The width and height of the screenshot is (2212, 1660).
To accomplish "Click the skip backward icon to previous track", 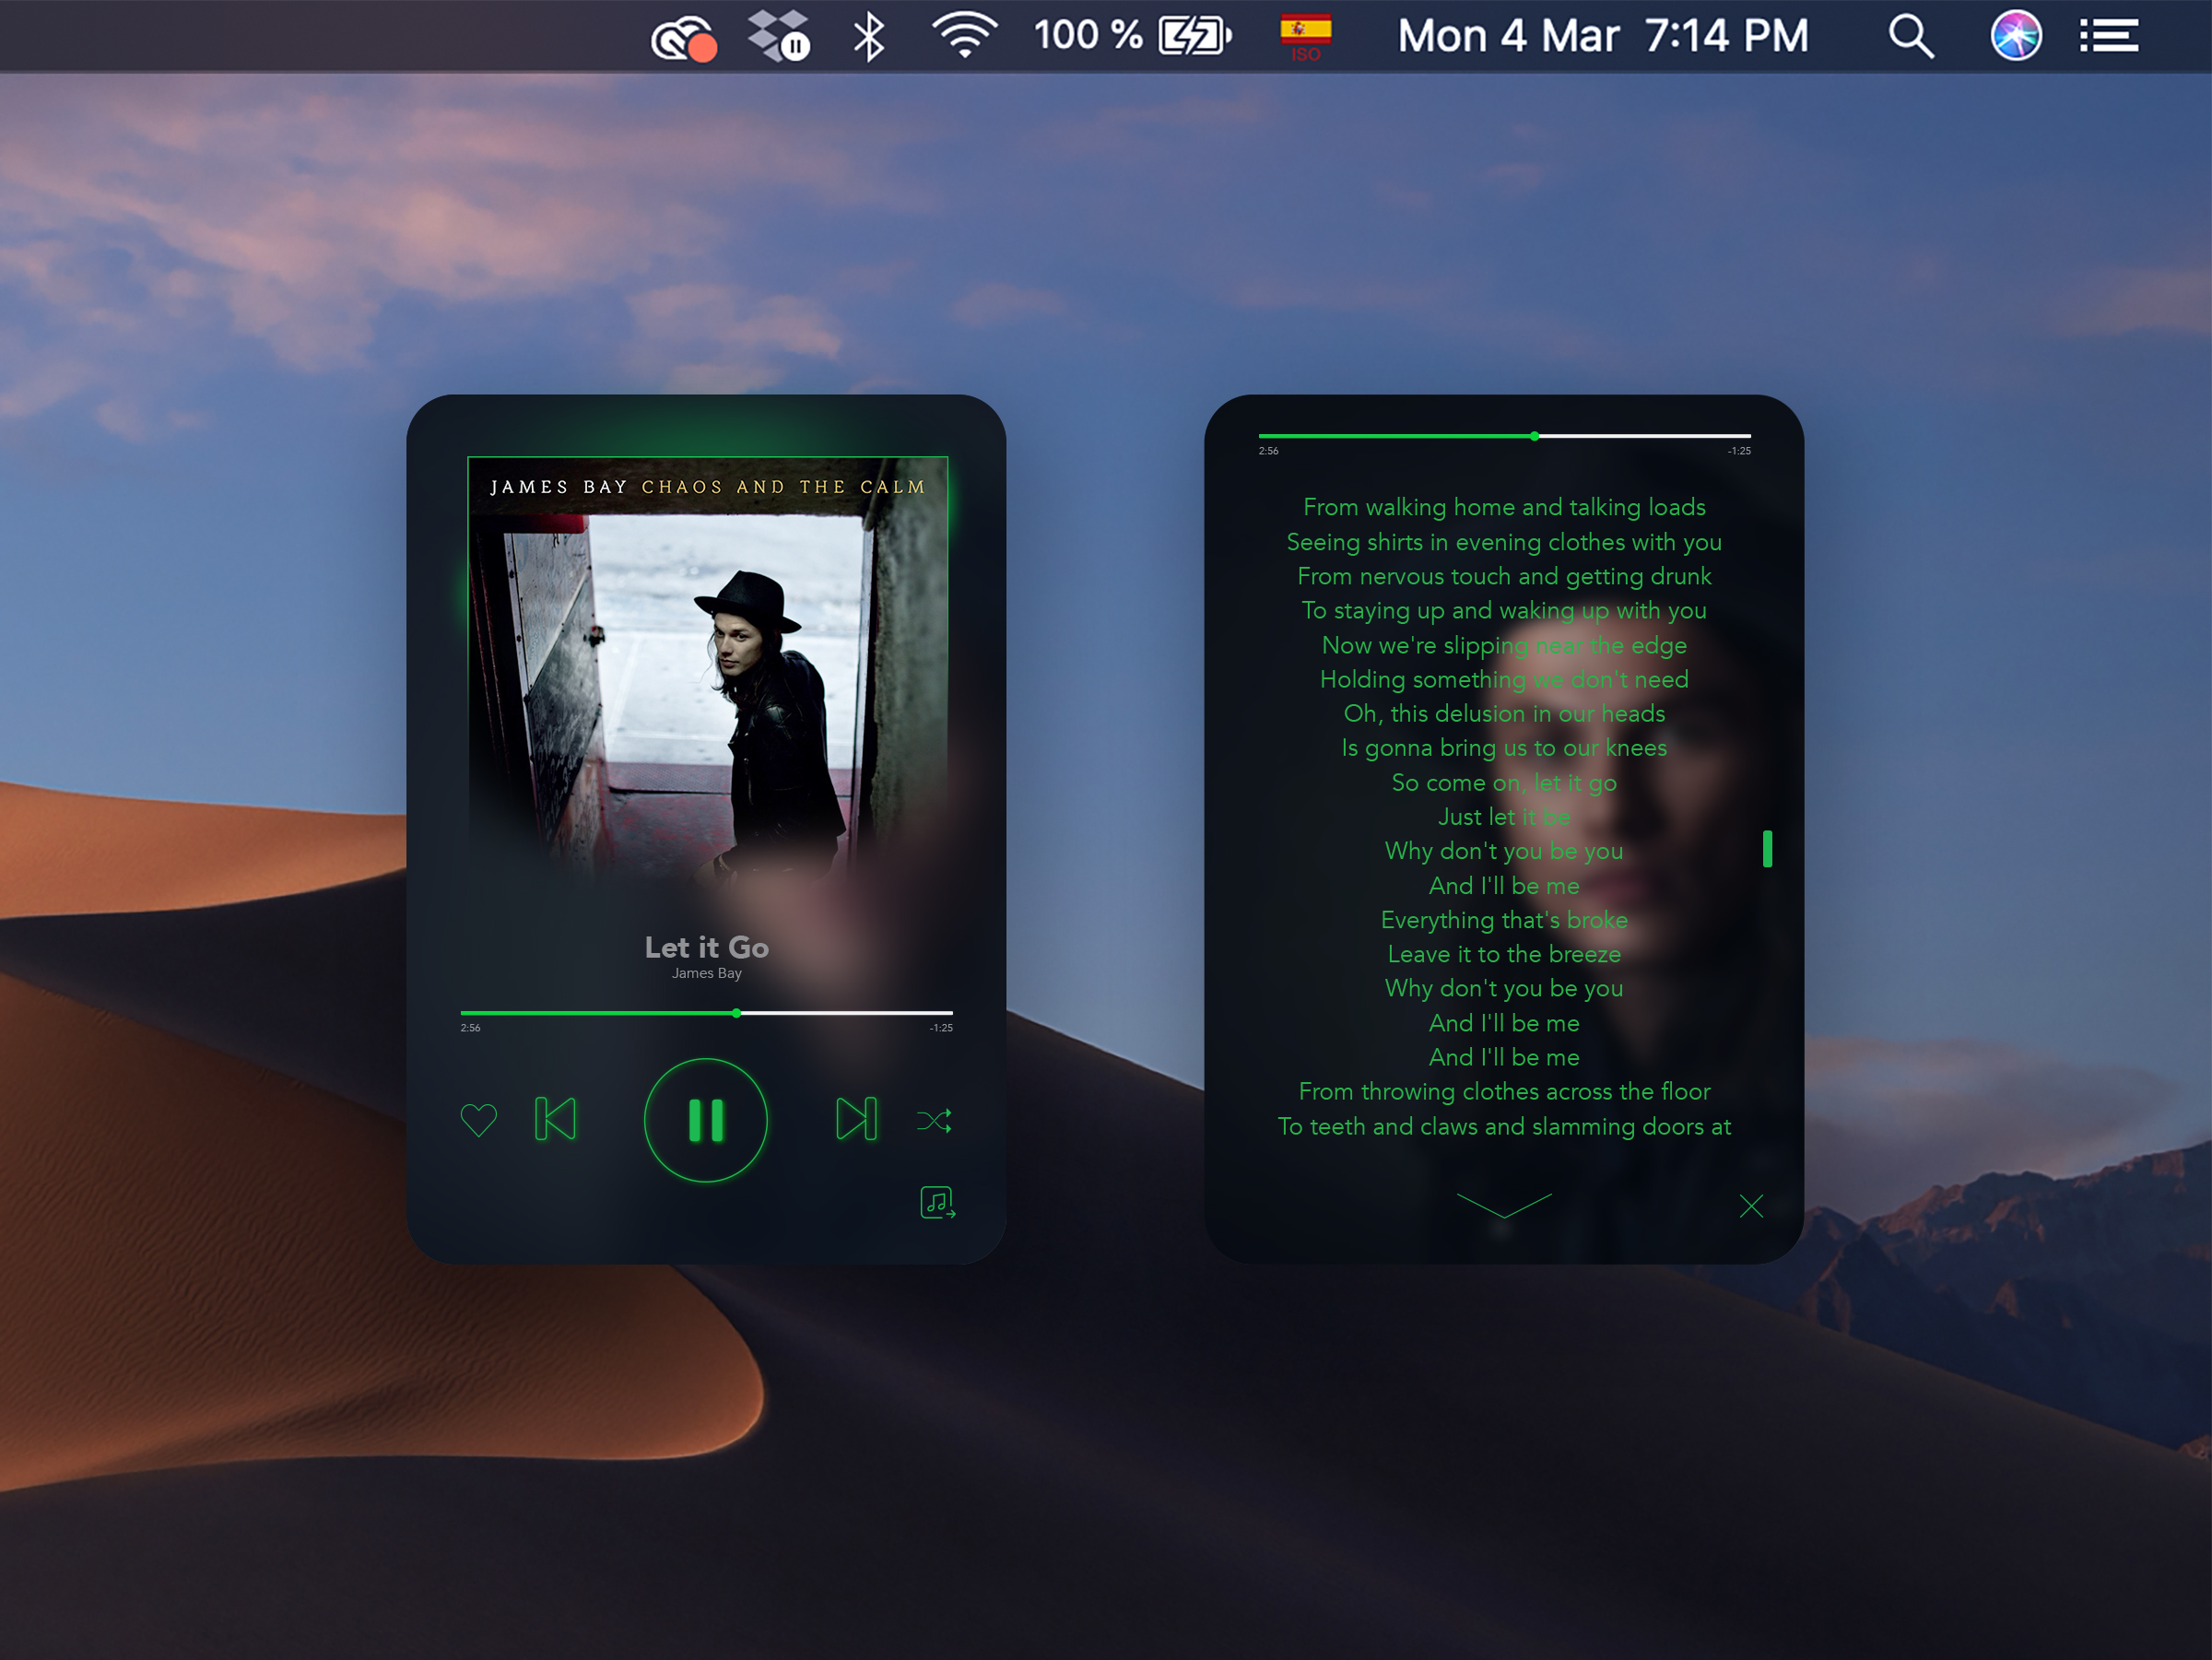I will (556, 1120).
